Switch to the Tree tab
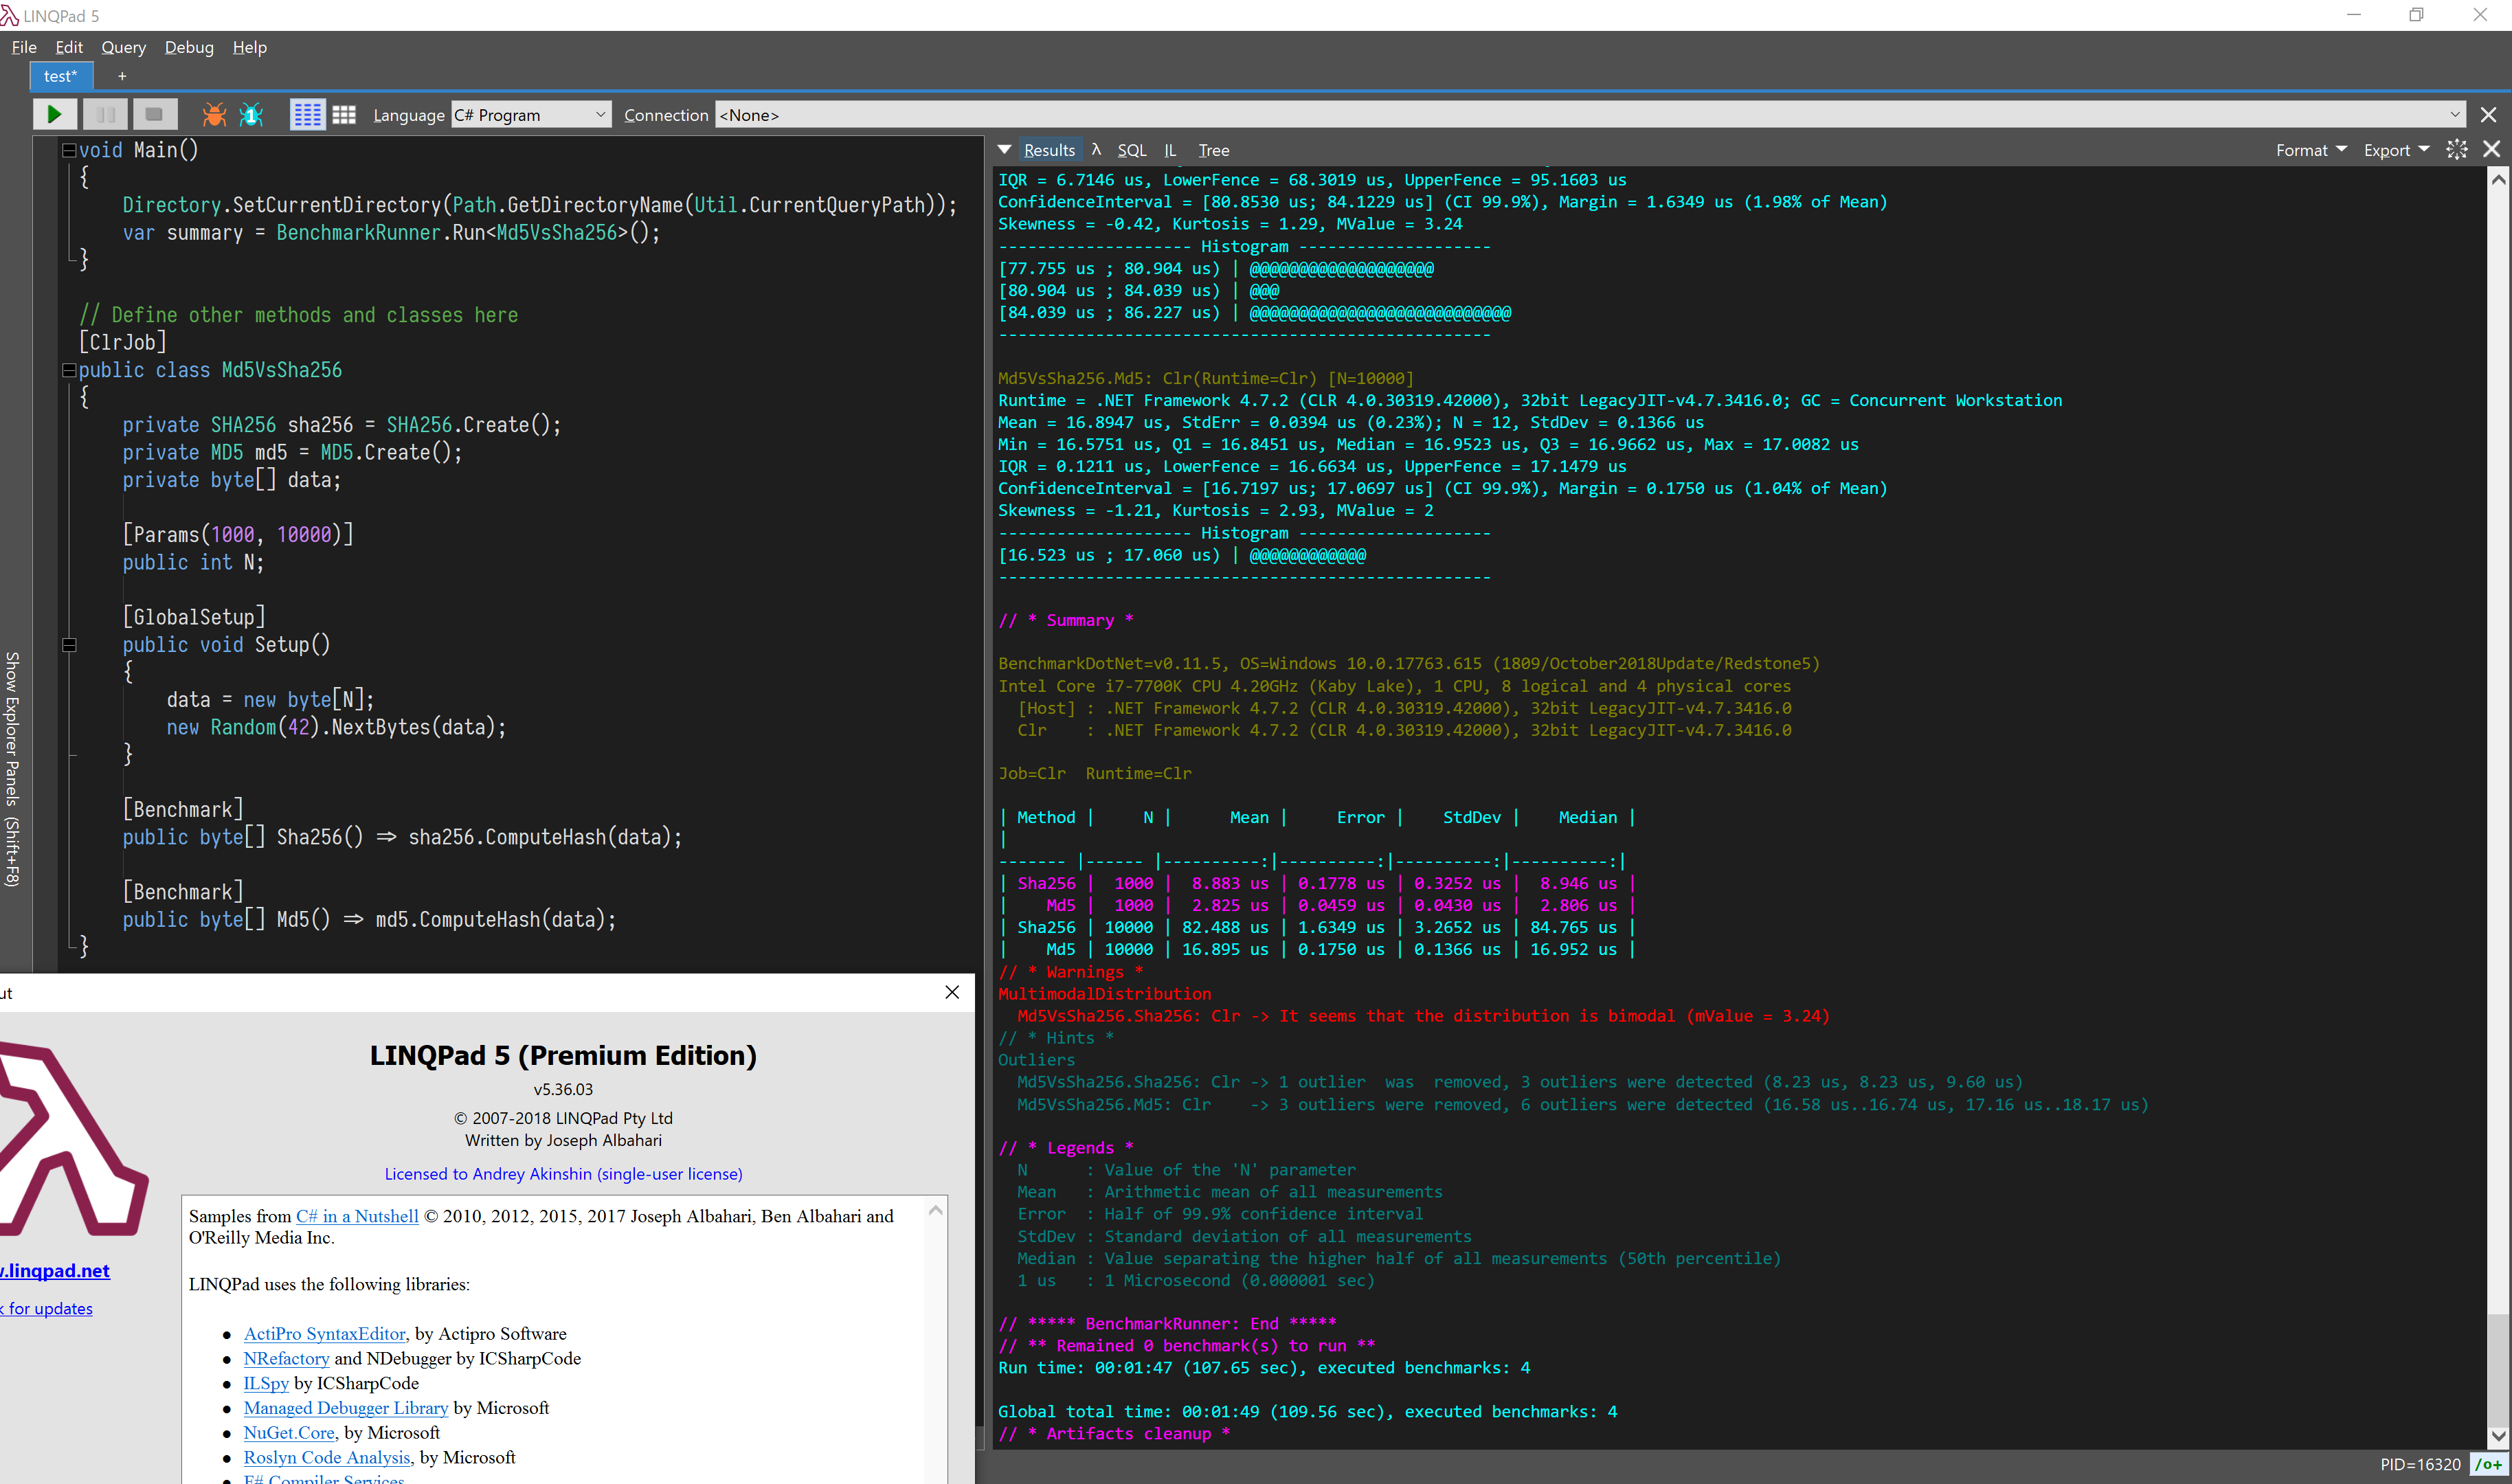Viewport: 2512px width, 1484px height. [x=1214, y=150]
